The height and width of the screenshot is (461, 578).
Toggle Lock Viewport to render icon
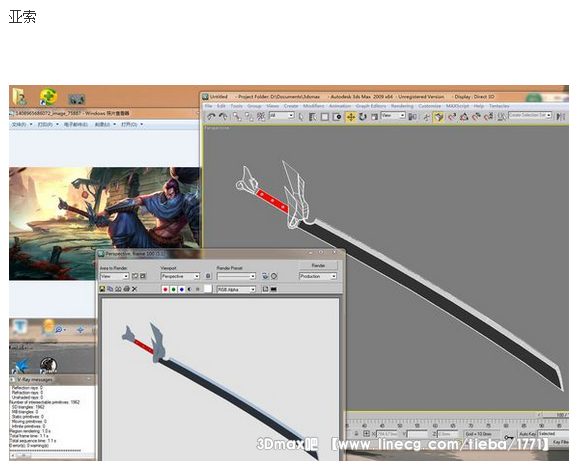click(208, 276)
